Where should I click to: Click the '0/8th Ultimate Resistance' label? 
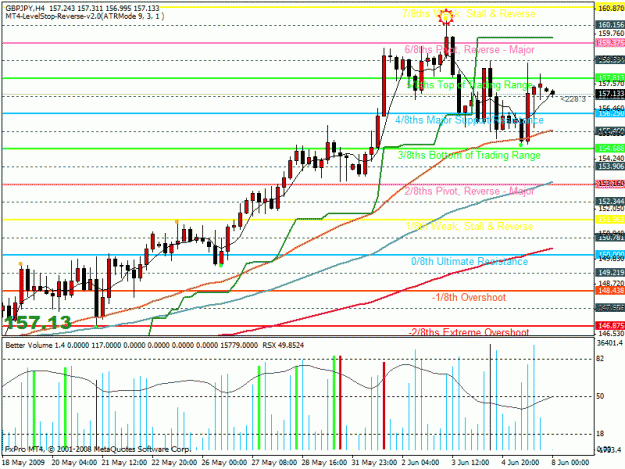click(x=470, y=261)
